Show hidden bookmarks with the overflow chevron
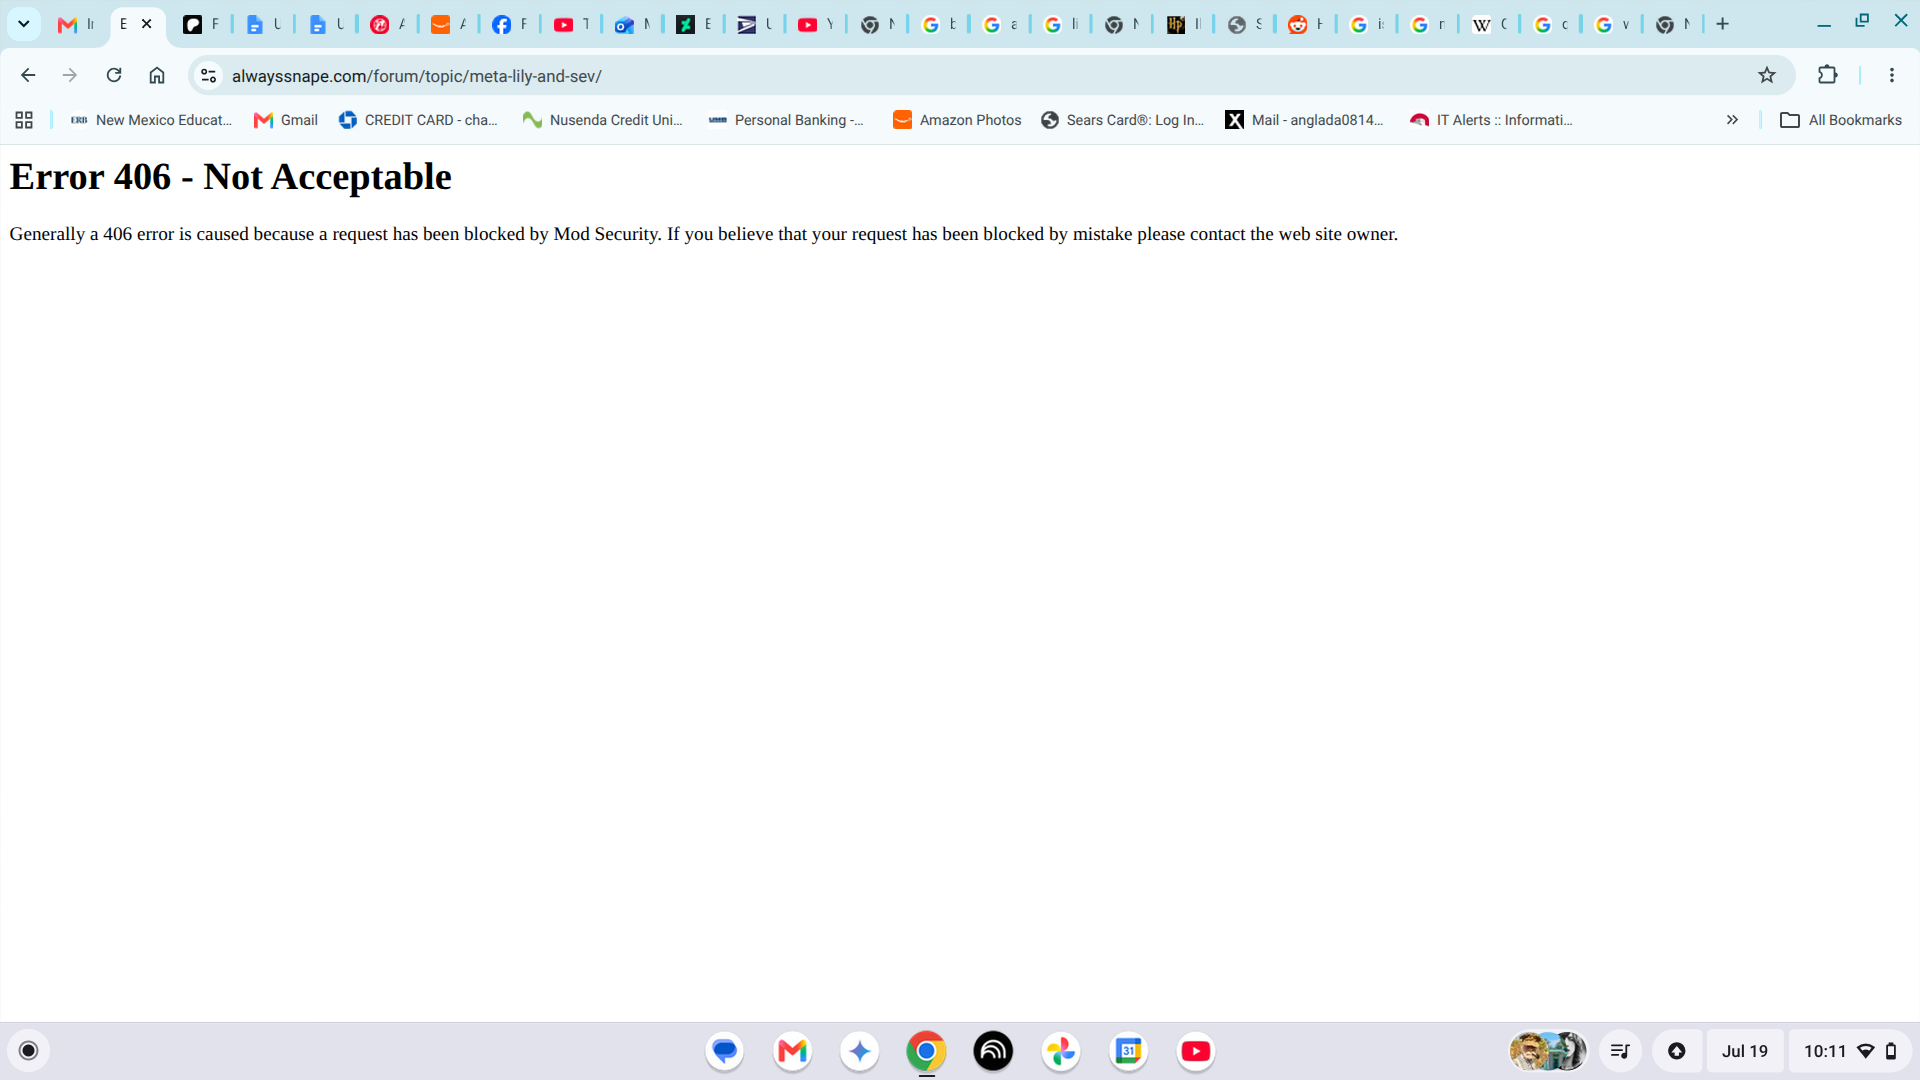 pos(1732,120)
